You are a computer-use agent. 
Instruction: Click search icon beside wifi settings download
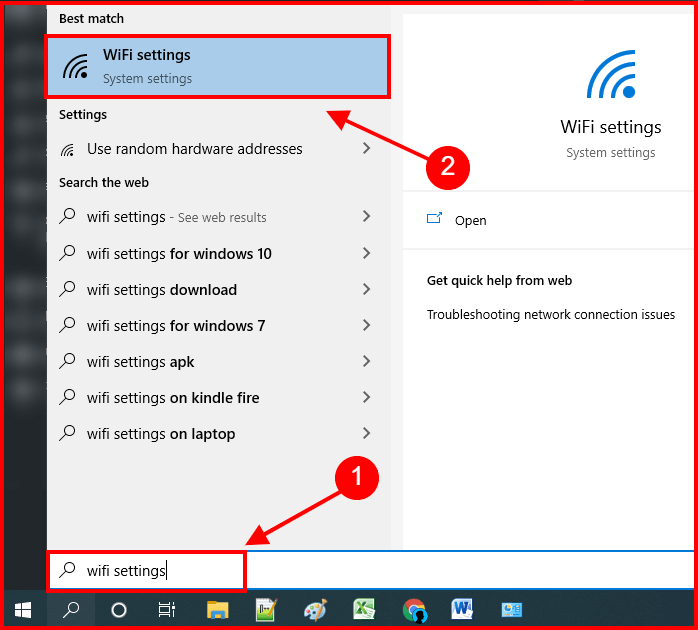67,289
